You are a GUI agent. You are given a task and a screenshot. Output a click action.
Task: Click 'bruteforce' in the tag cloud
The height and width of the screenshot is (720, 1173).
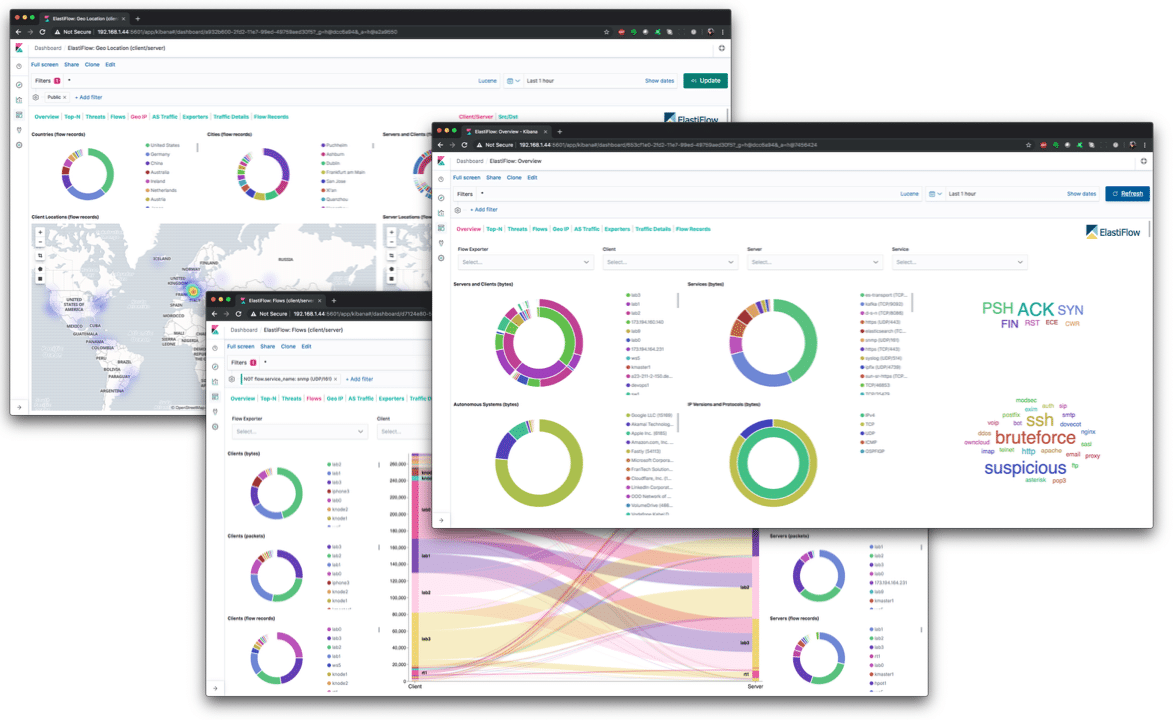point(1035,438)
